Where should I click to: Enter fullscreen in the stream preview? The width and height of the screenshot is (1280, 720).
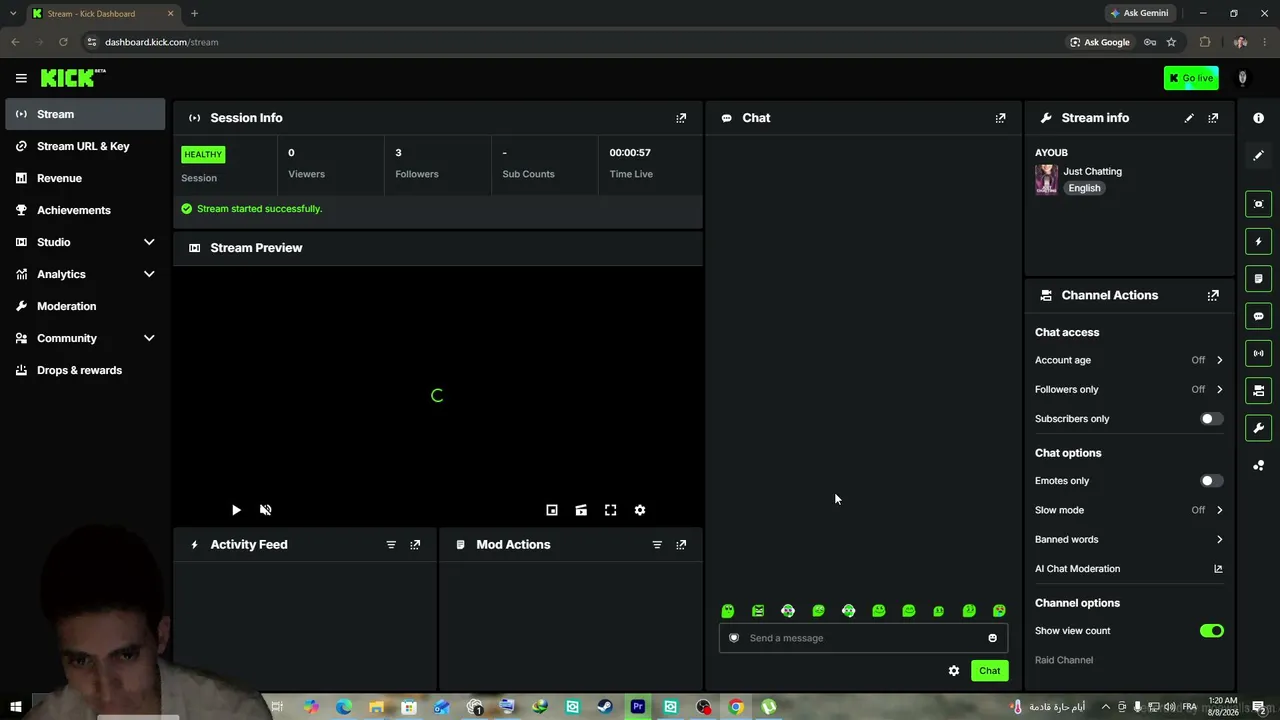tap(610, 510)
